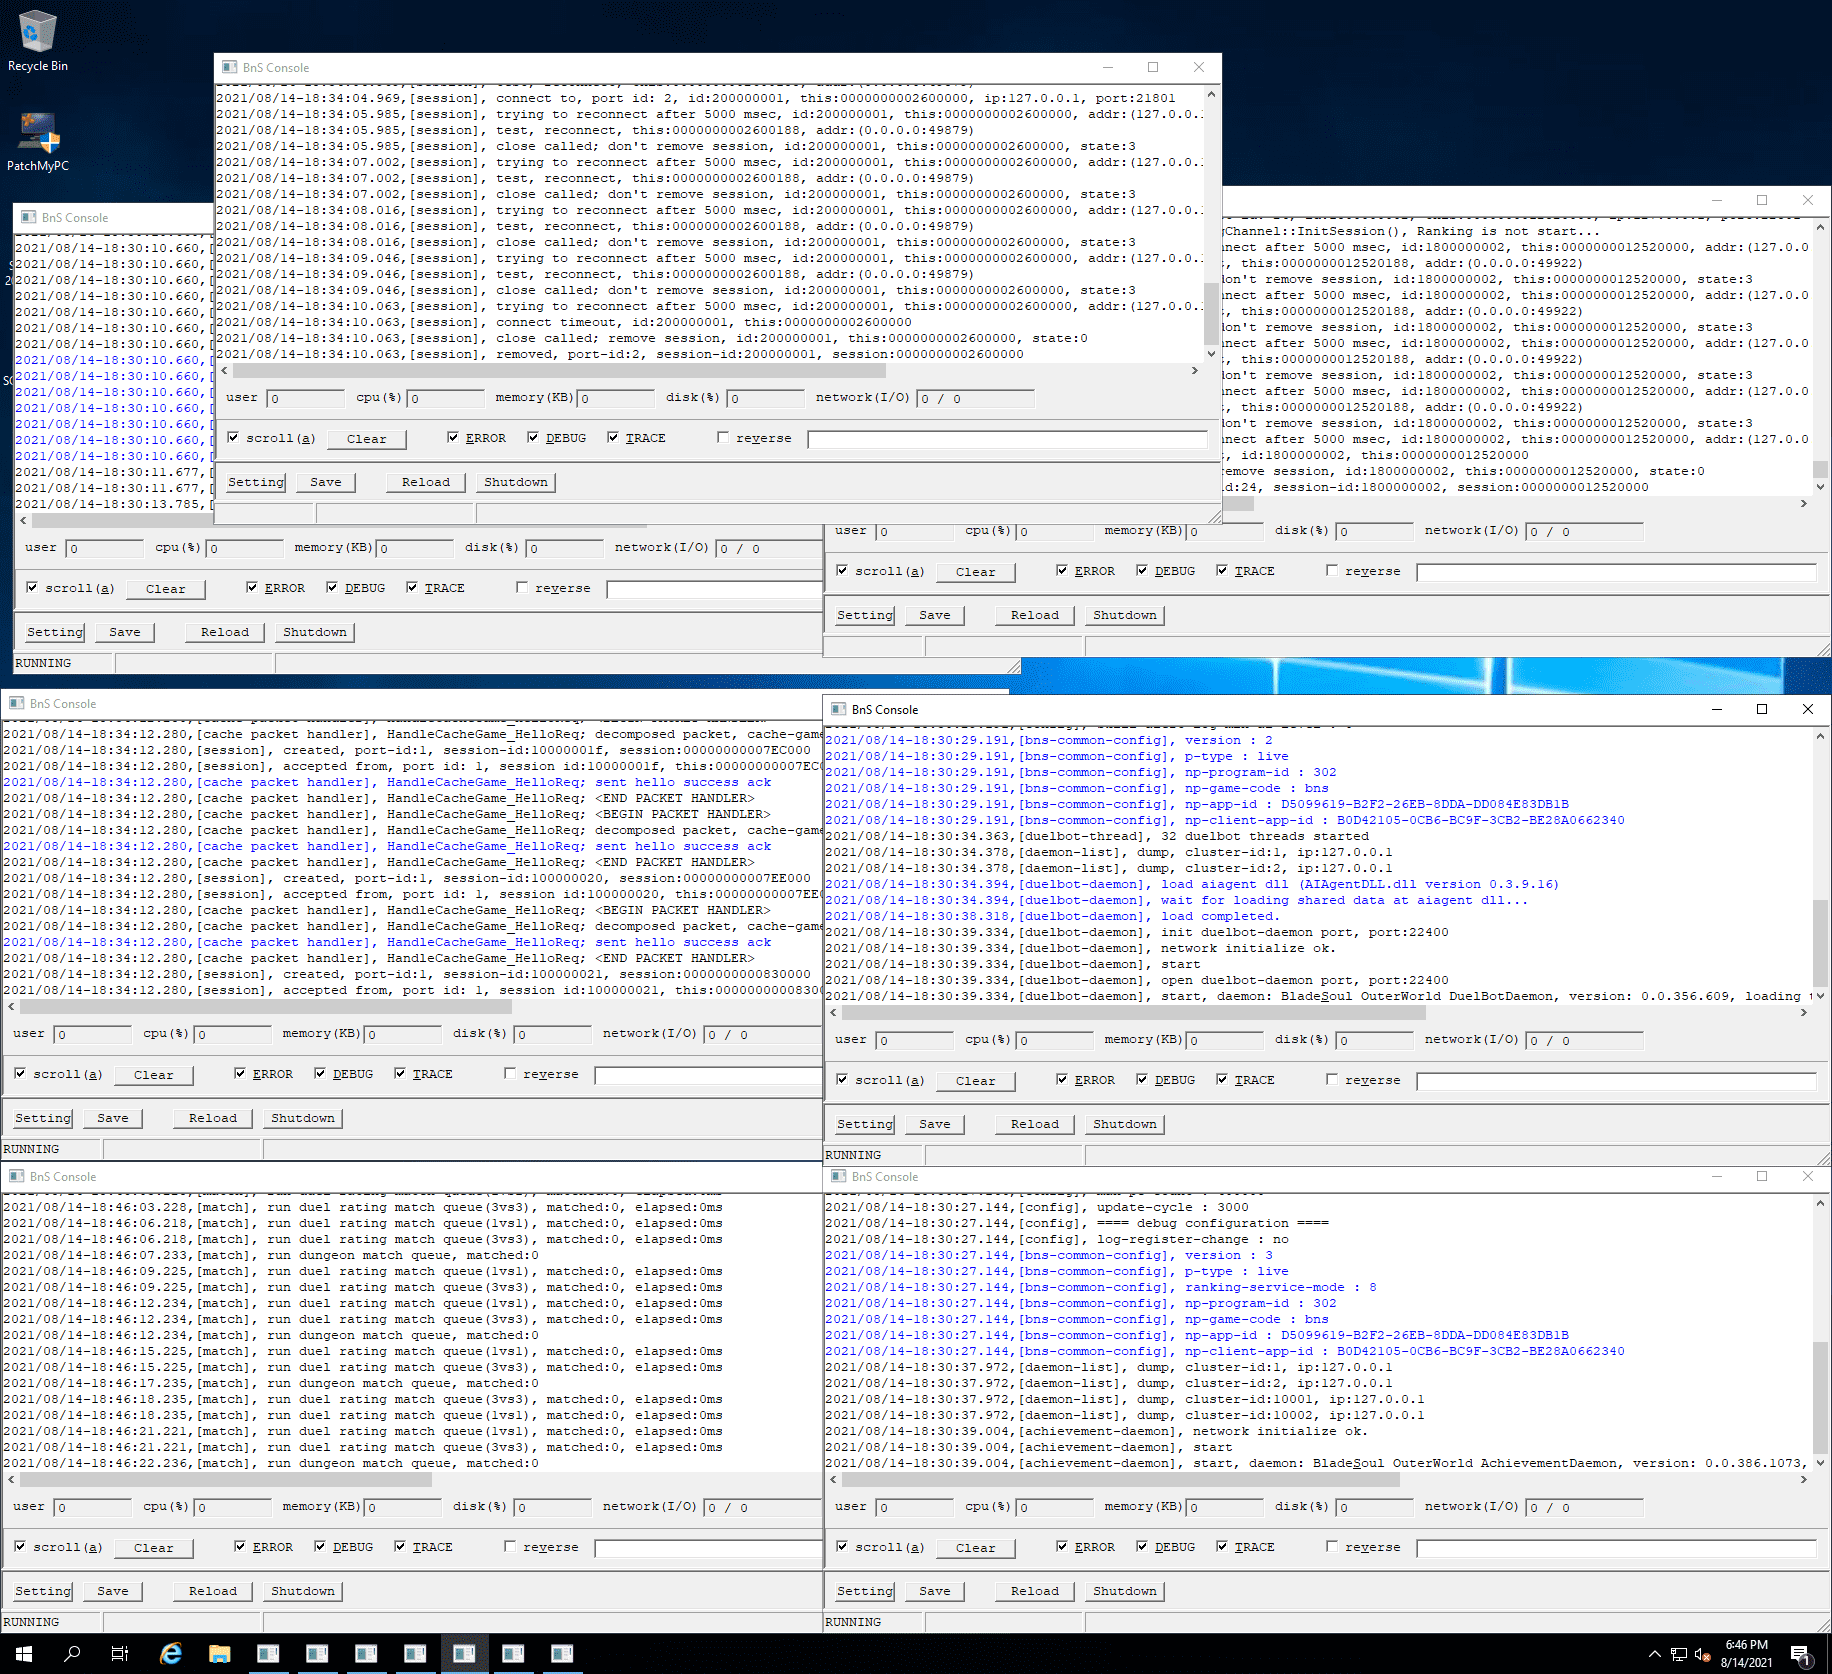Click scroll-up arrow in session-log console
The height and width of the screenshot is (1674, 1832).
coord(1212,94)
